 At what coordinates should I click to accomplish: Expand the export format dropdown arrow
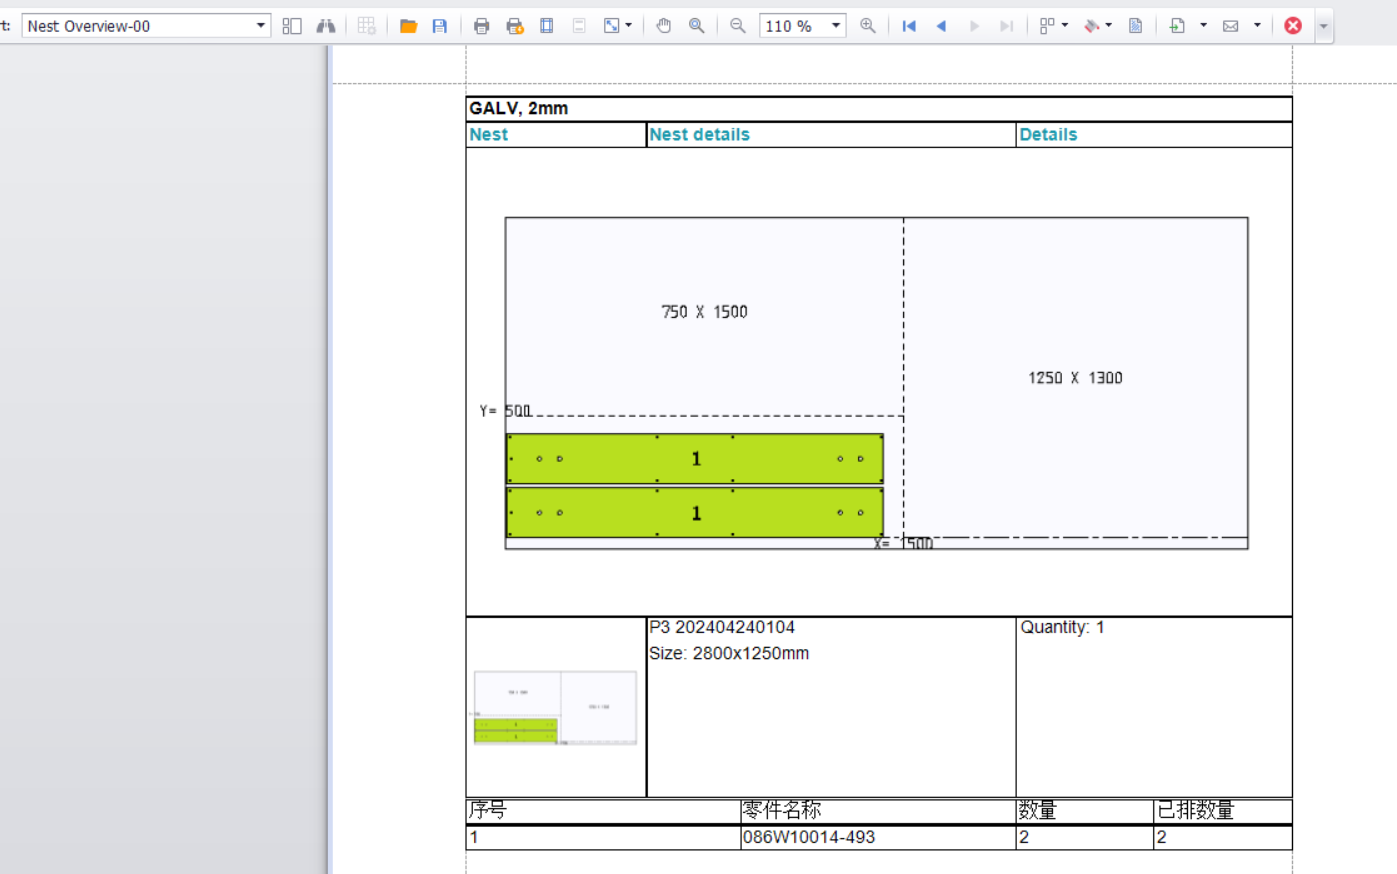pyautogui.click(x=1204, y=26)
